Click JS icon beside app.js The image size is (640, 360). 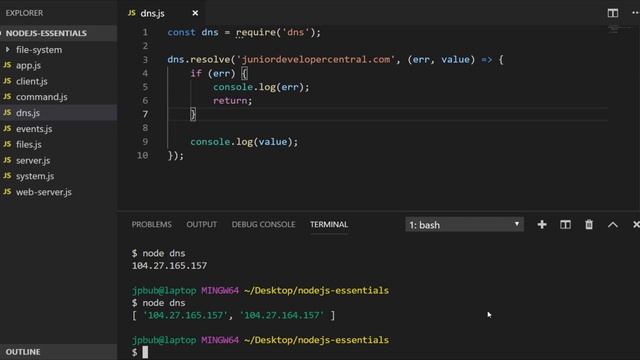[x=7, y=65]
